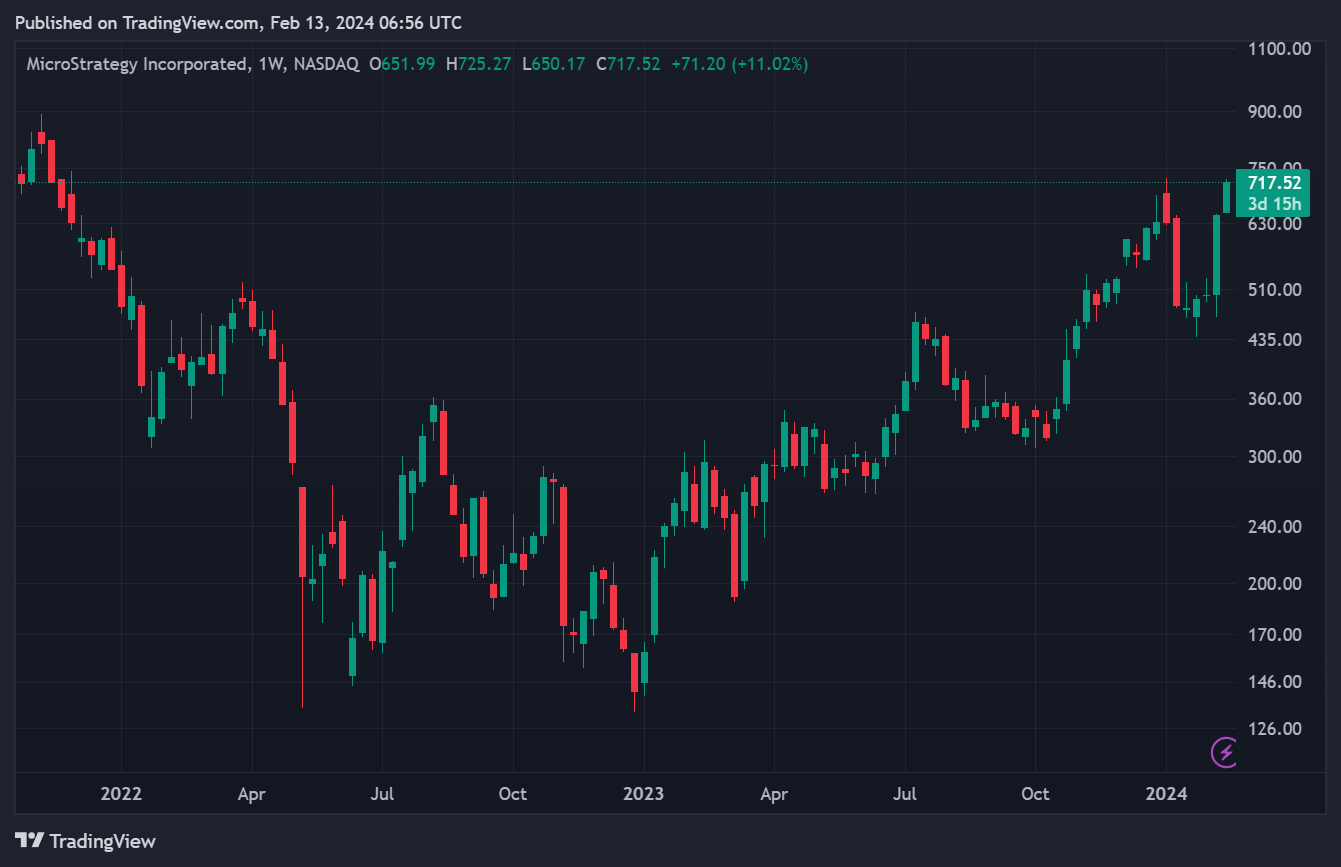Click the open value O651.99 in legend
Image resolution: width=1341 pixels, height=867 pixels.
(402, 64)
